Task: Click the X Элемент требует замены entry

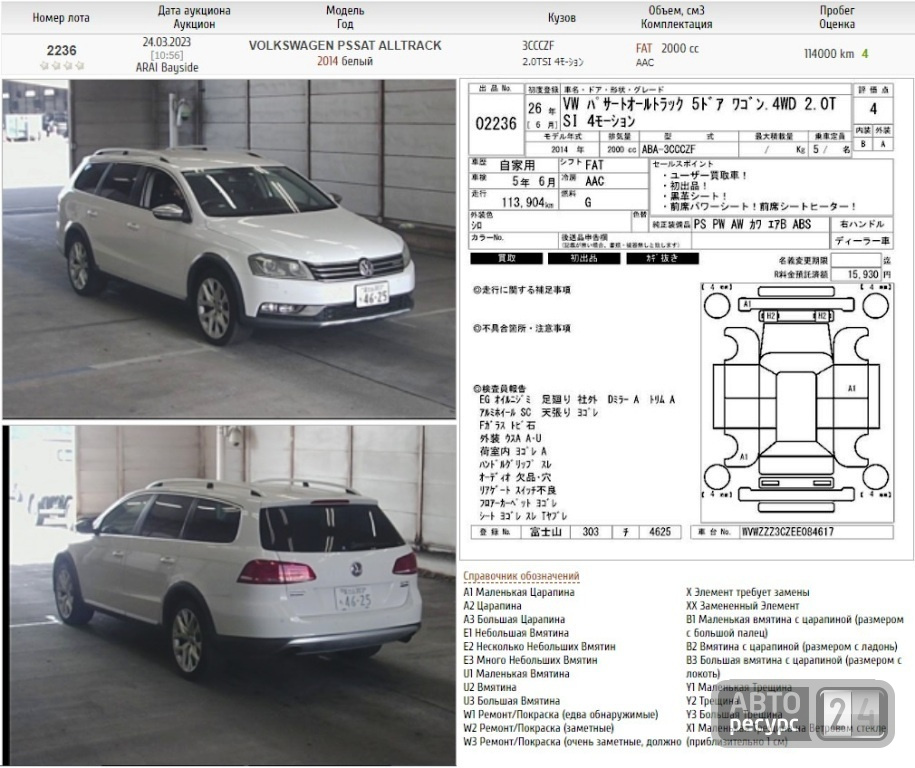Action: (748, 592)
